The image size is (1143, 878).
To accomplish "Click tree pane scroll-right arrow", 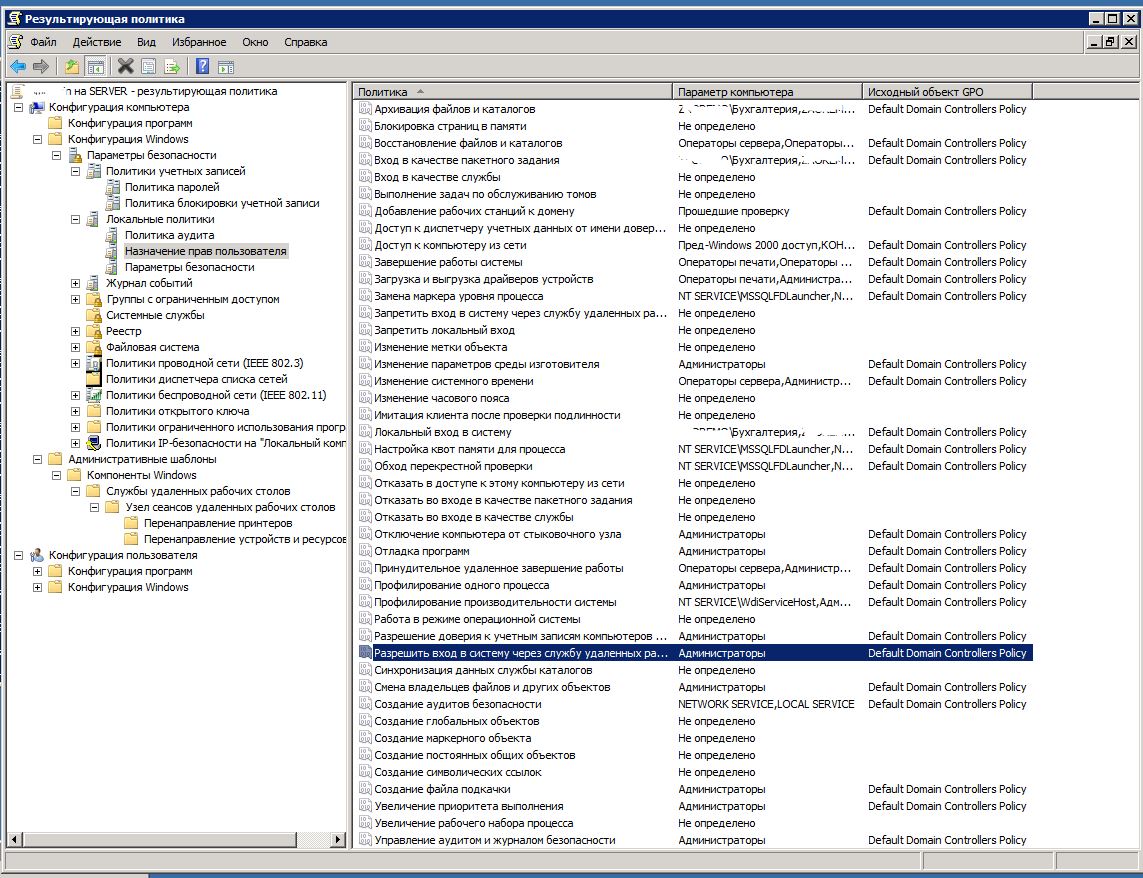I will pyautogui.click(x=338, y=839).
